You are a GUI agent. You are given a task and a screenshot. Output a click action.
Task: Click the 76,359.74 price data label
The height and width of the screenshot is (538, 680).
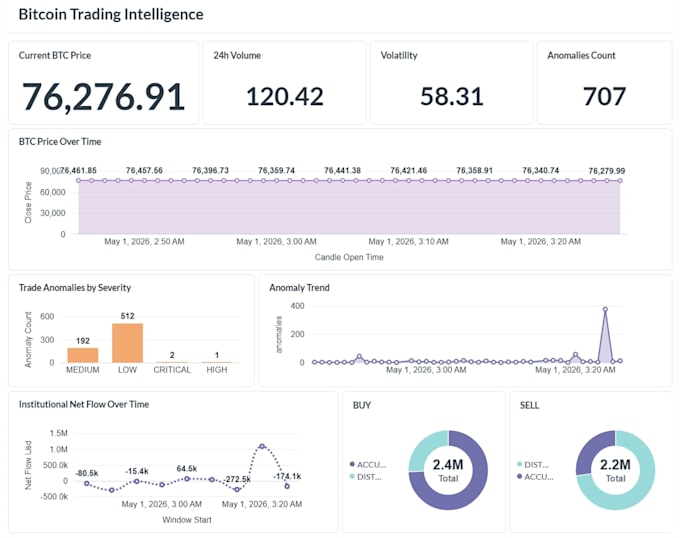click(x=276, y=170)
